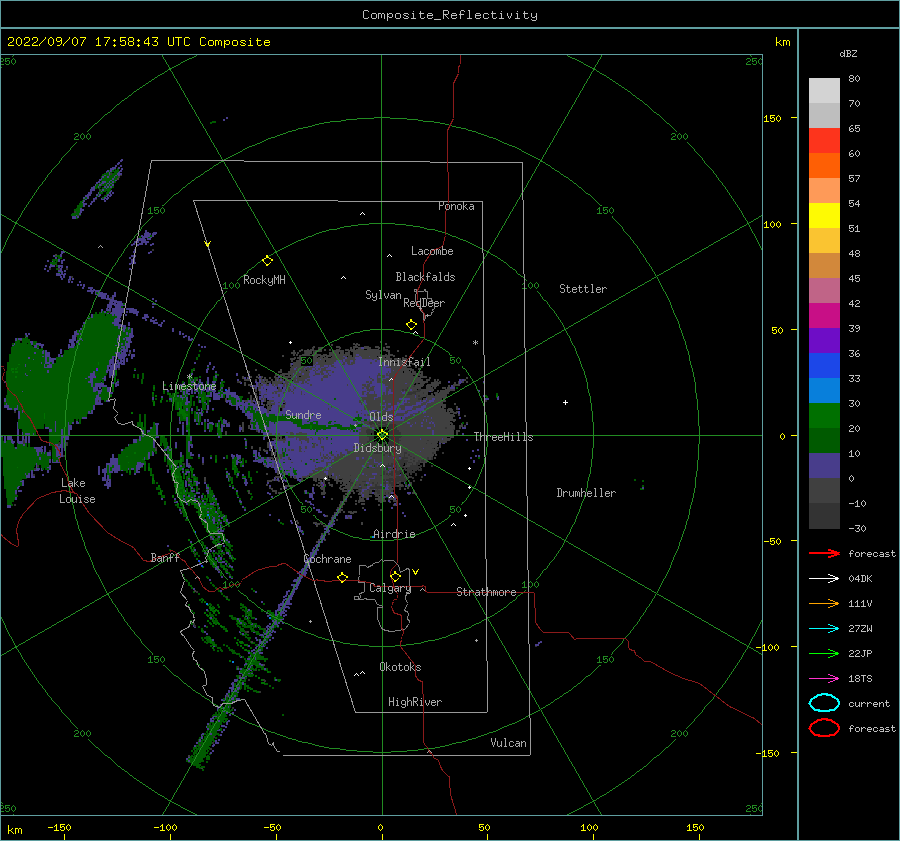900x841 pixels.
Task: Click the light grey 80–70 dBZ swatch
Action: [824, 91]
